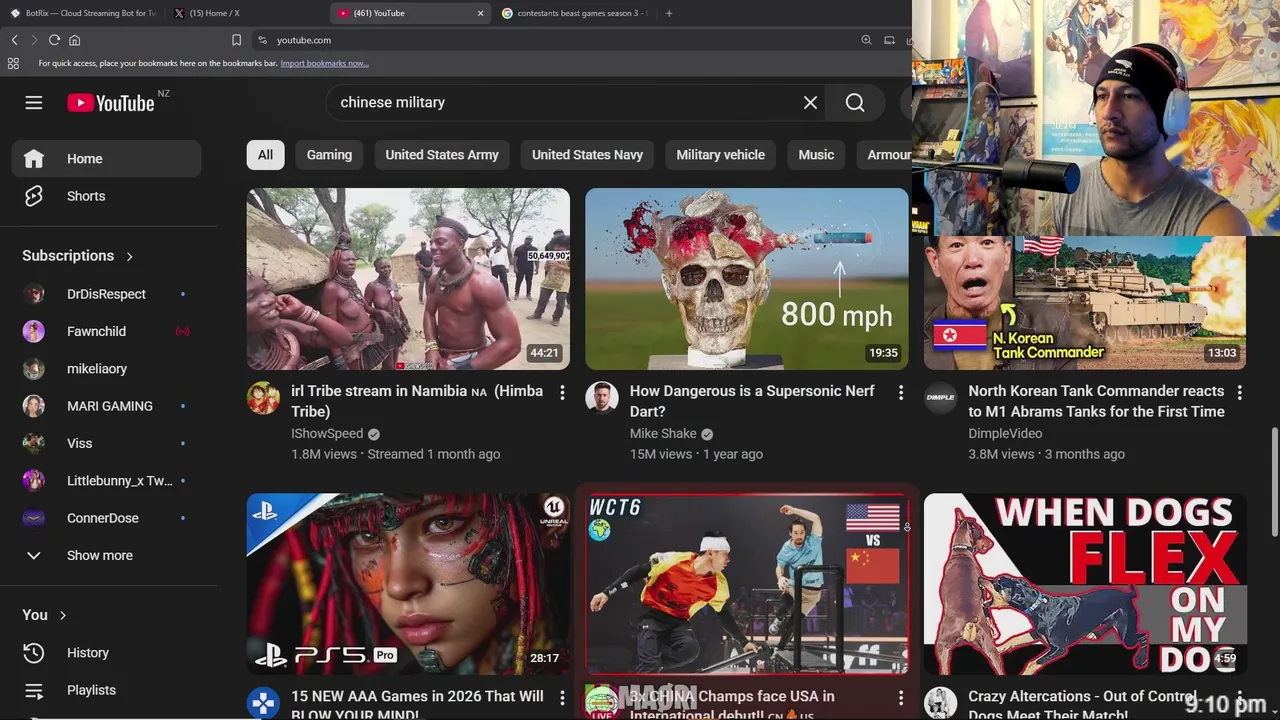Click the YouTube logo
Image resolution: width=1280 pixels, height=720 pixels.
tap(110, 103)
